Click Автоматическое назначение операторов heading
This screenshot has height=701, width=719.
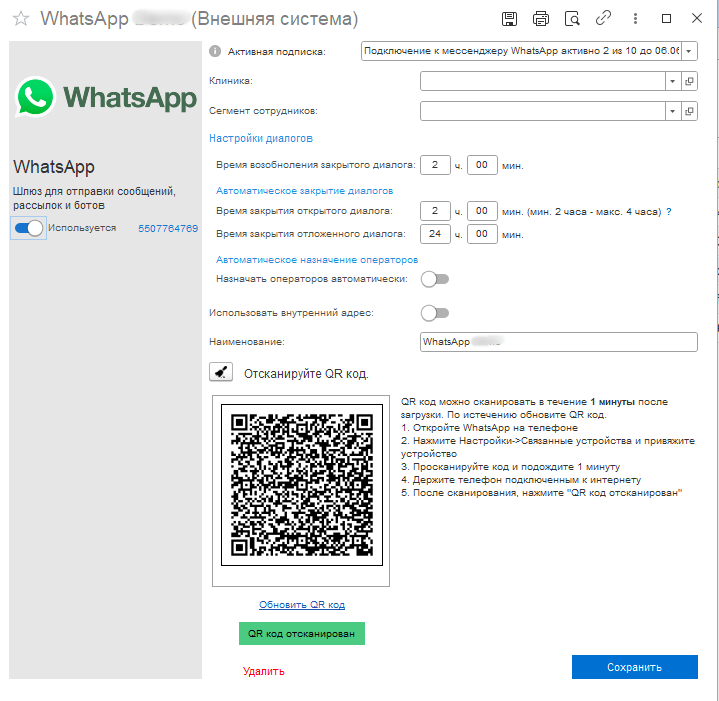pos(317,260)
